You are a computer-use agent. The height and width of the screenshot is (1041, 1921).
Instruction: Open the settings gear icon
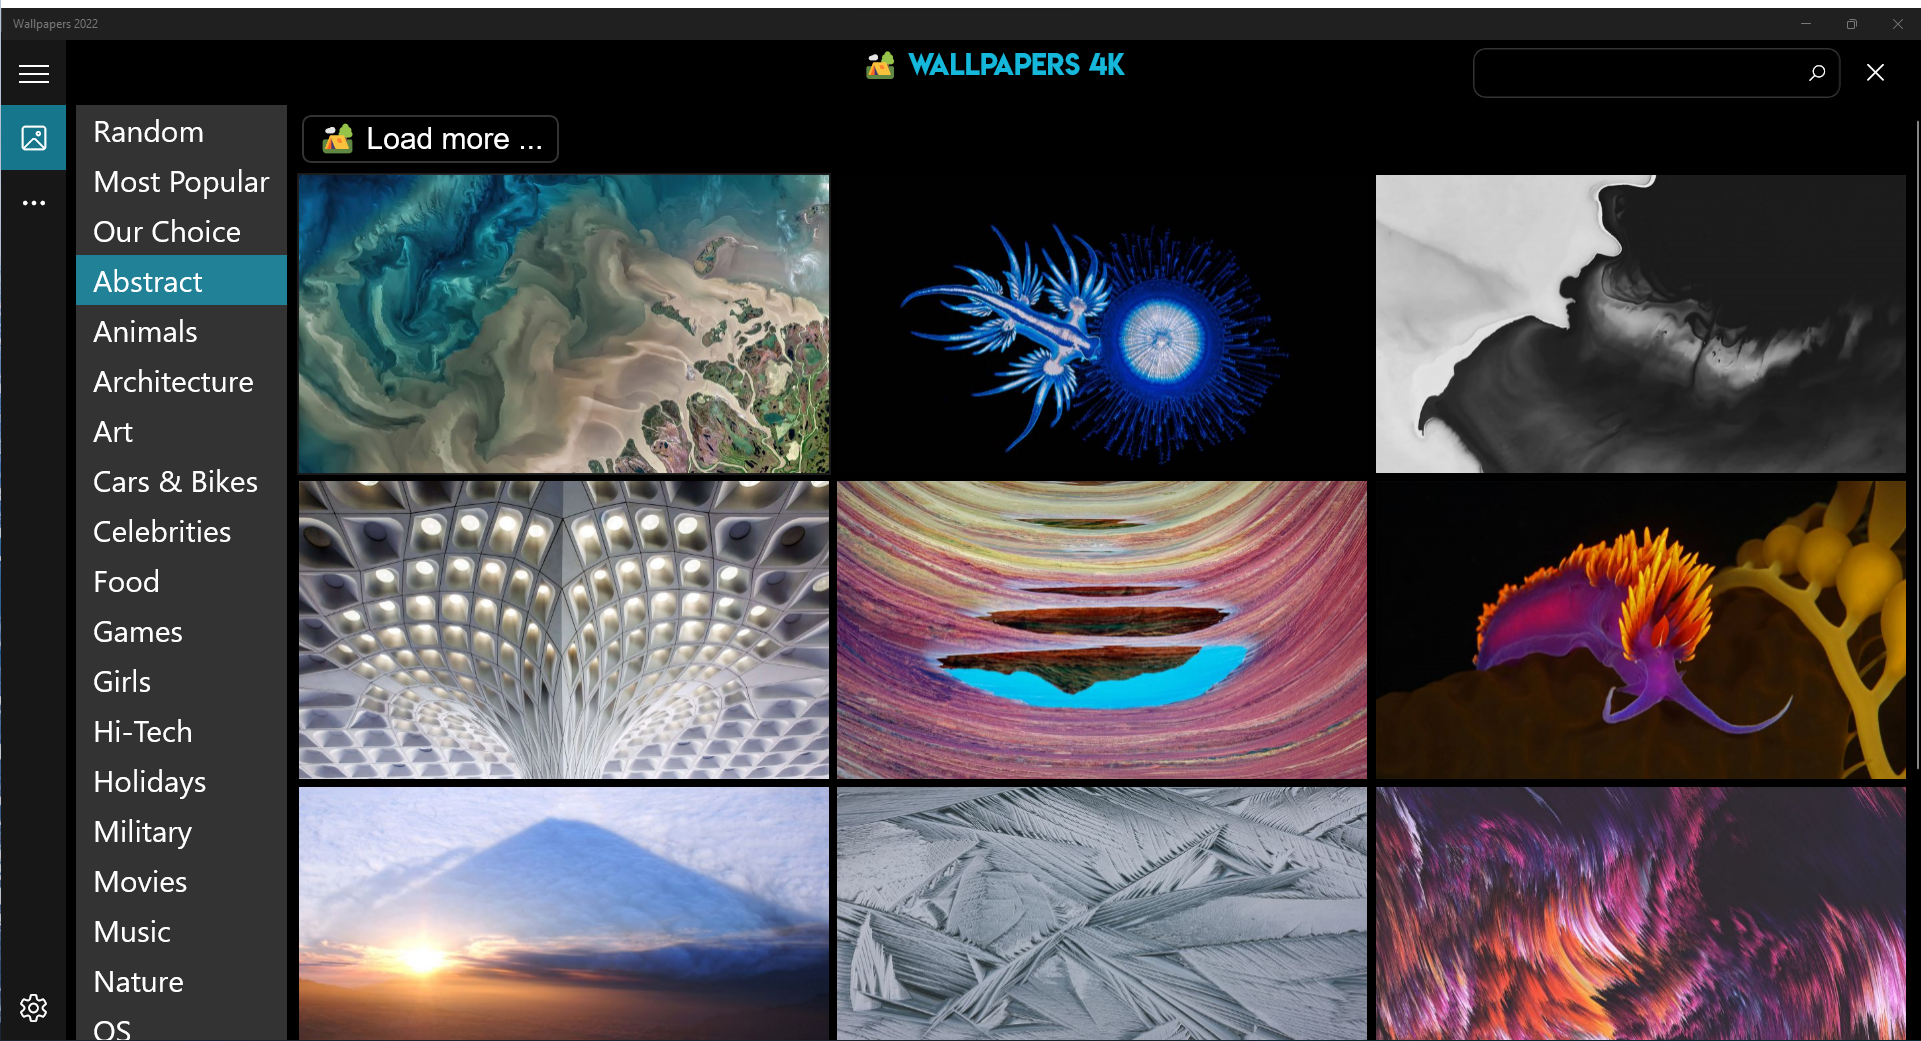[34, 1007]
